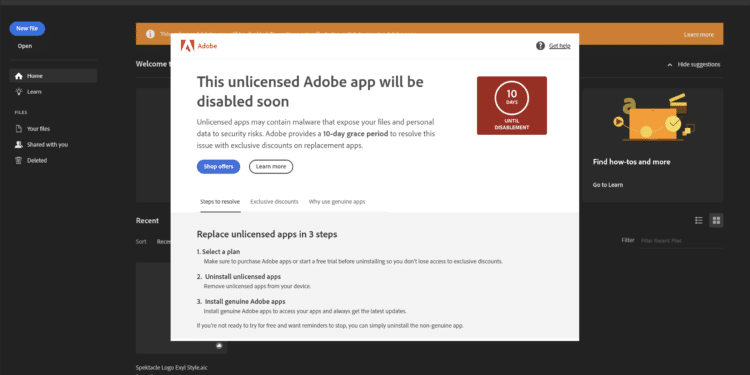Click the Filter Recent Files field
Image resolution: width=750 pixels, height=375 pixels.
pyautogui.click(x=682, y=241)
